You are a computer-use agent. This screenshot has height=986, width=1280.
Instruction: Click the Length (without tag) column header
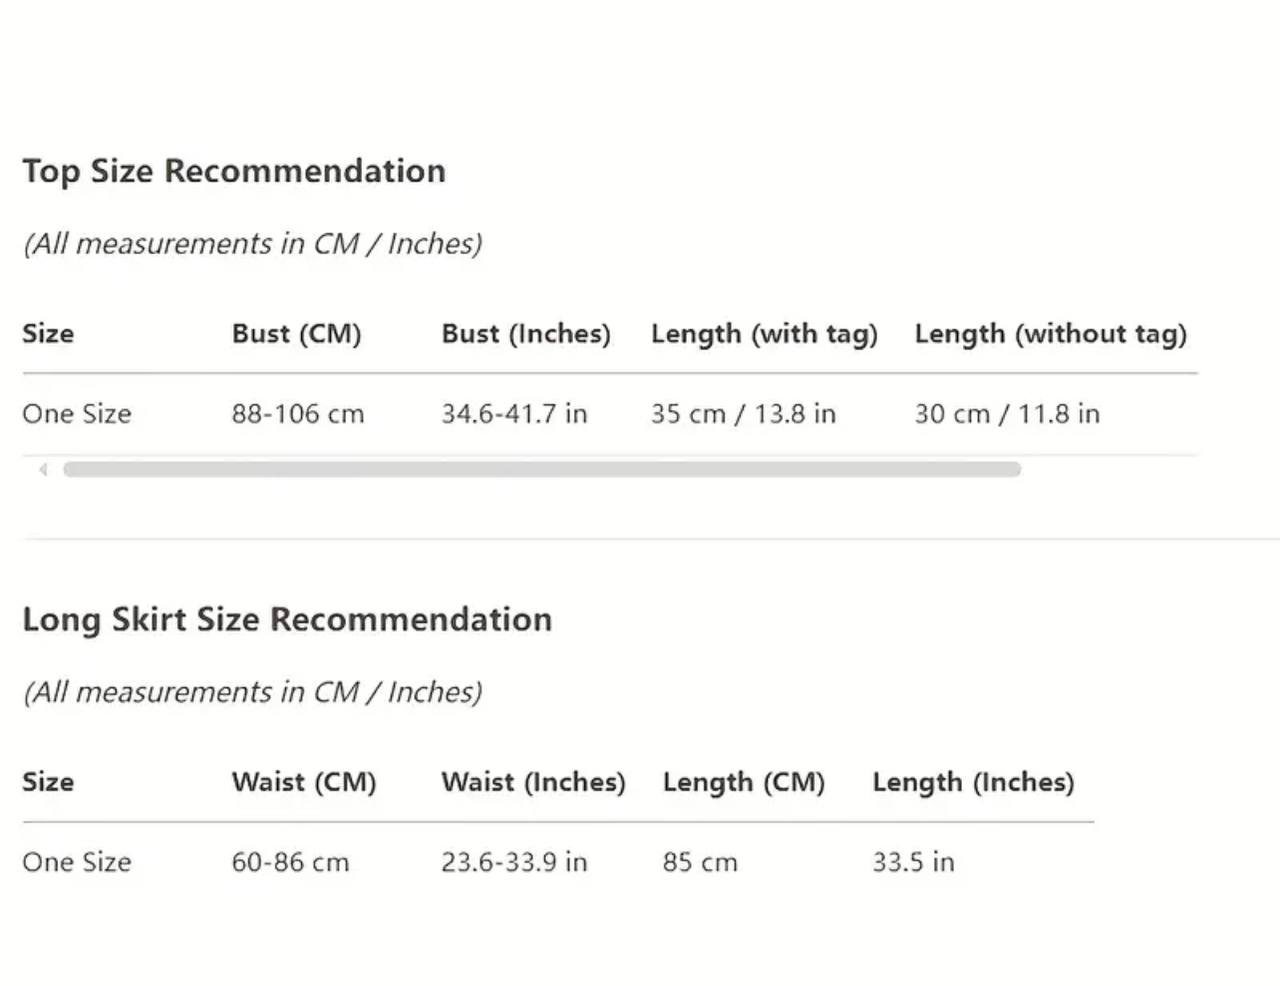point(1050,334)
